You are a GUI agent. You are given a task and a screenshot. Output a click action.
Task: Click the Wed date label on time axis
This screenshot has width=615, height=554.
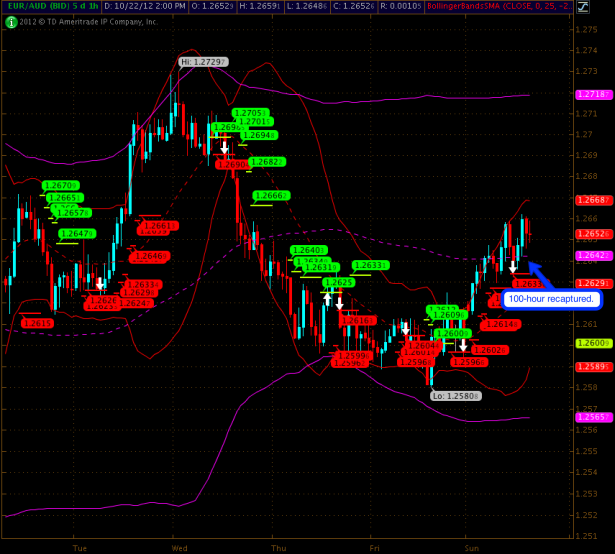click(180, 548)
